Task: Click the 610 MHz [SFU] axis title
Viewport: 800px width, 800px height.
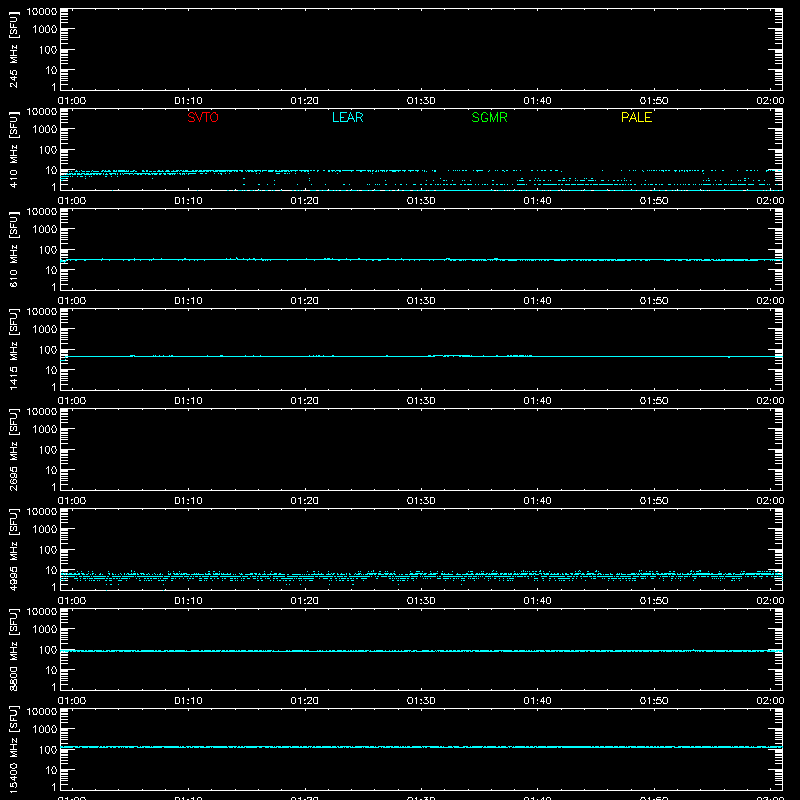Action: click(x=13, y=249)
